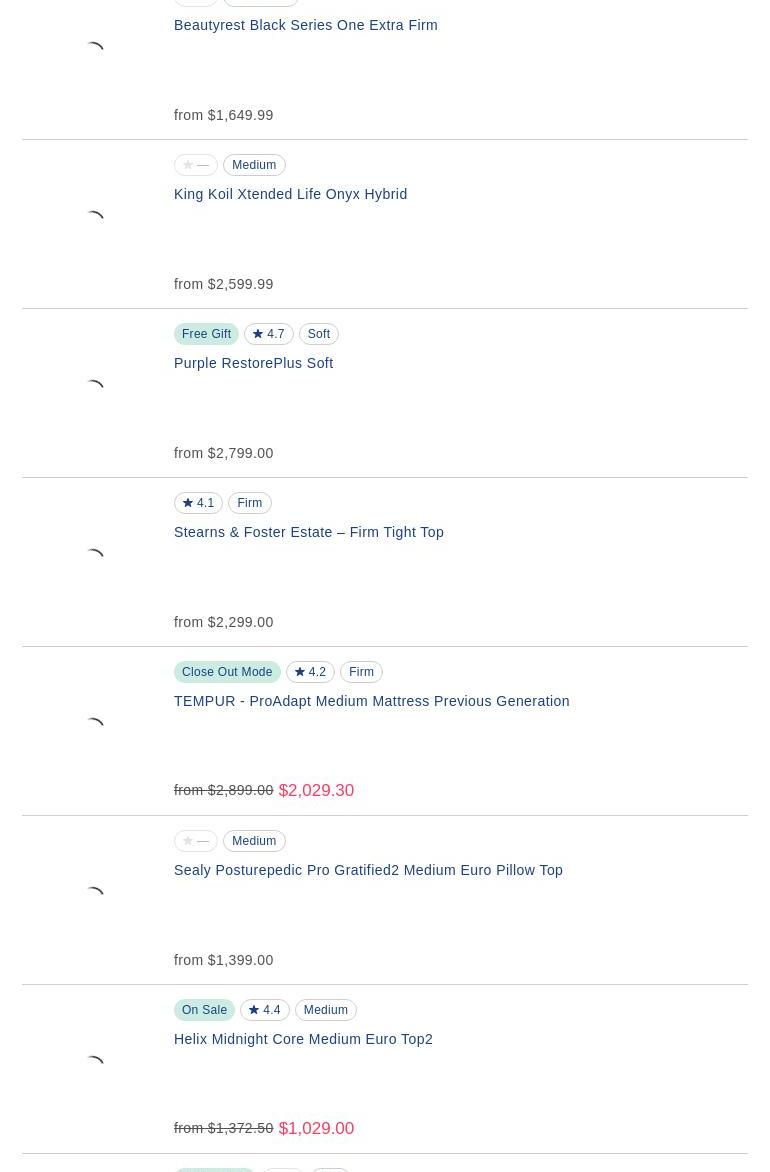Click the 4.1 star rating chip
The height and width of the screenshot is (1172, 770).
[x=198, y=503]
